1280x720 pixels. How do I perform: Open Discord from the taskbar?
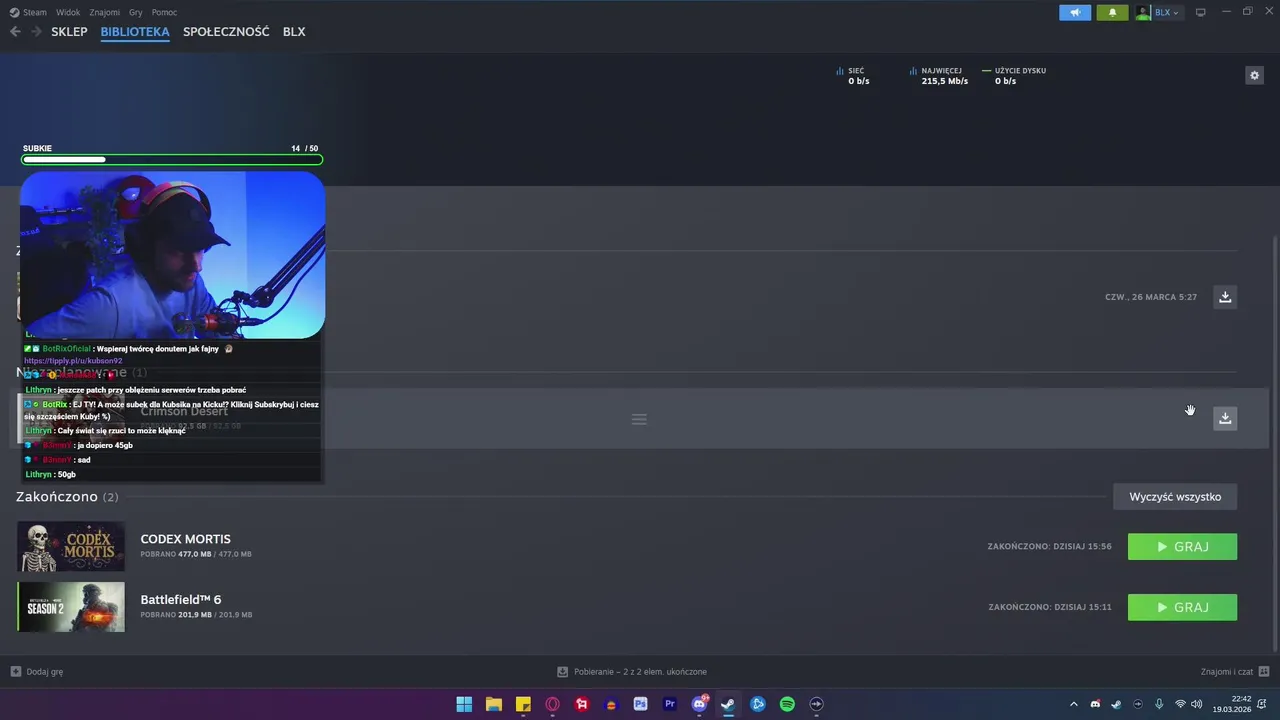coord(700,704)
